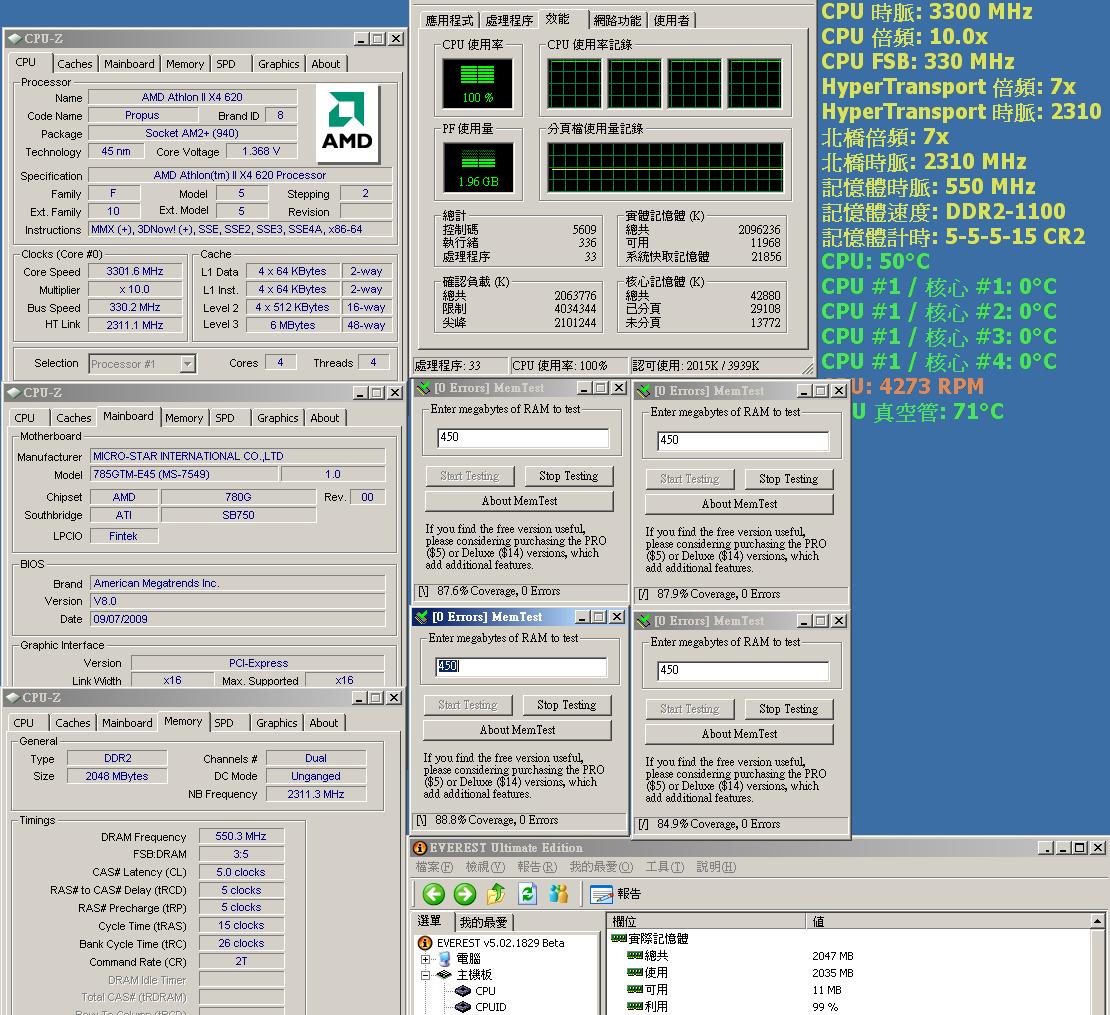Switch to 網路功能 tab in Task Manager
This screenshot has width=1110, height=1015.
tap(617, 20)
